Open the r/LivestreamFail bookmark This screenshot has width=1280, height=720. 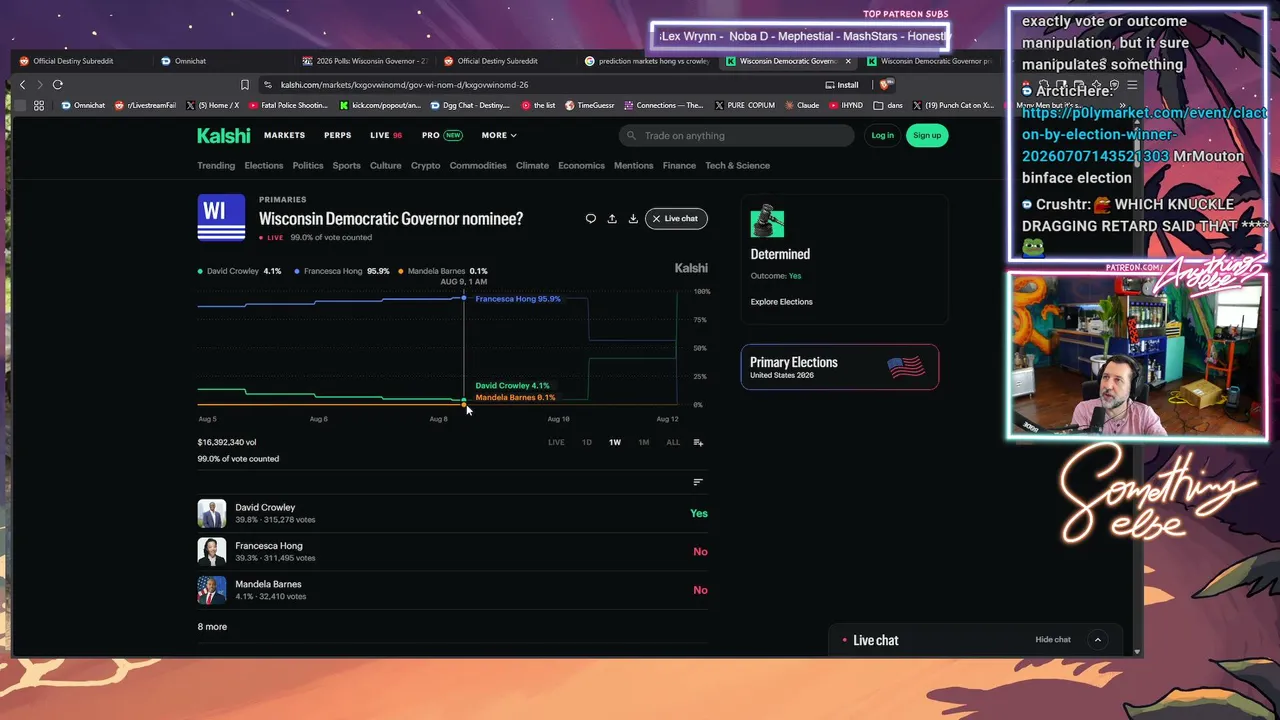coord(145,105)
